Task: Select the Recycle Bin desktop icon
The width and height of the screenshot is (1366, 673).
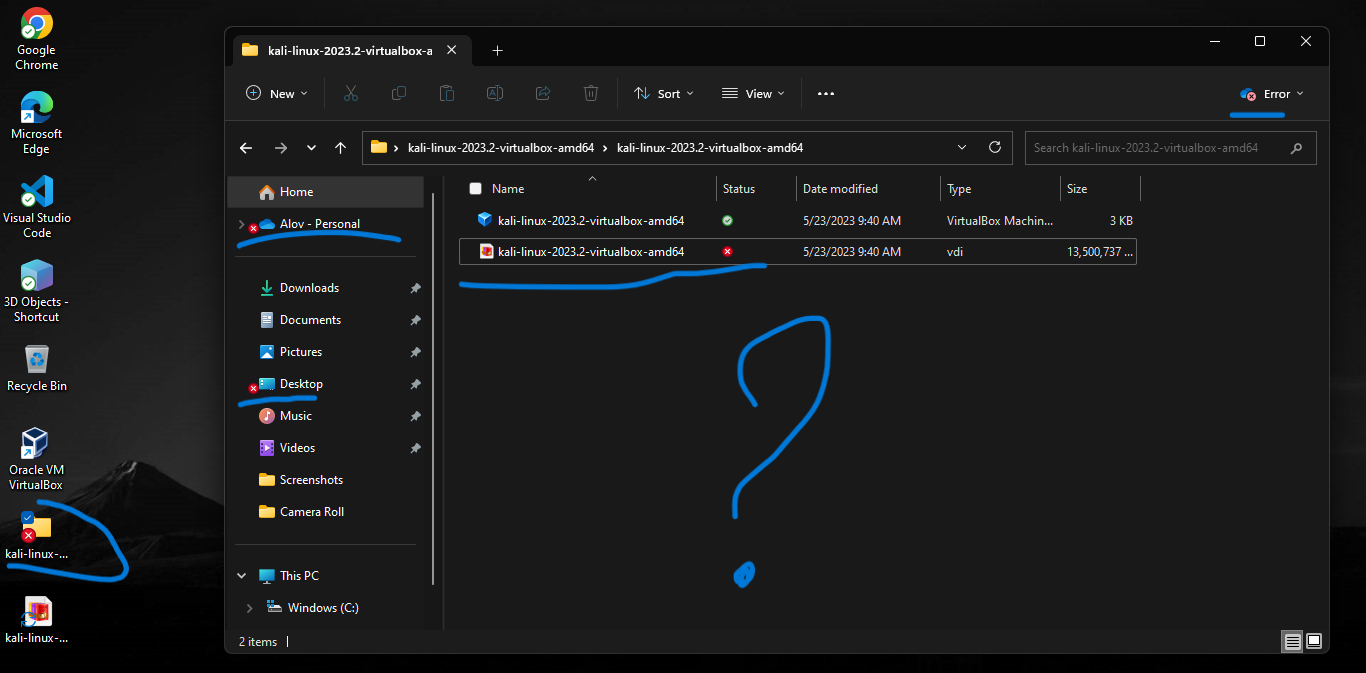Action: [x=37, y=368]
